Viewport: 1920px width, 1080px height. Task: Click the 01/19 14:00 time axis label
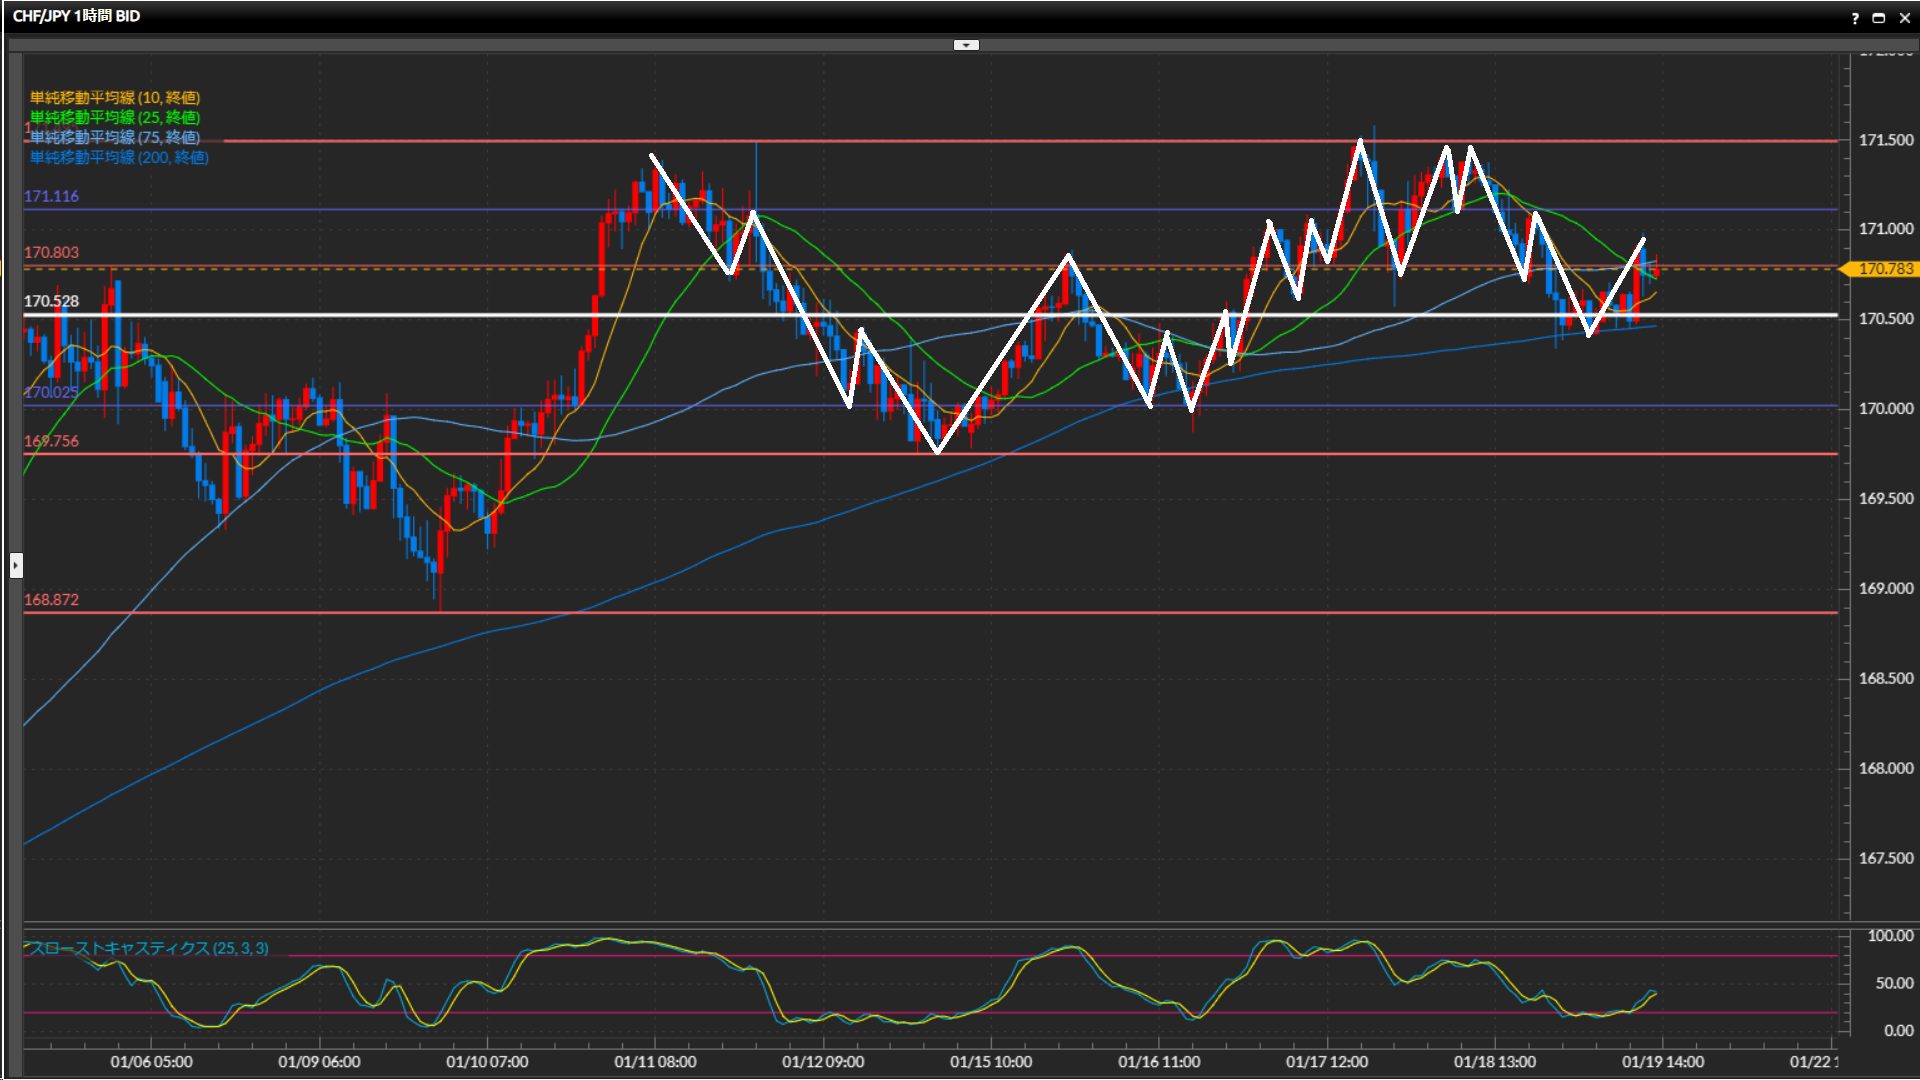point(1662,1062)
